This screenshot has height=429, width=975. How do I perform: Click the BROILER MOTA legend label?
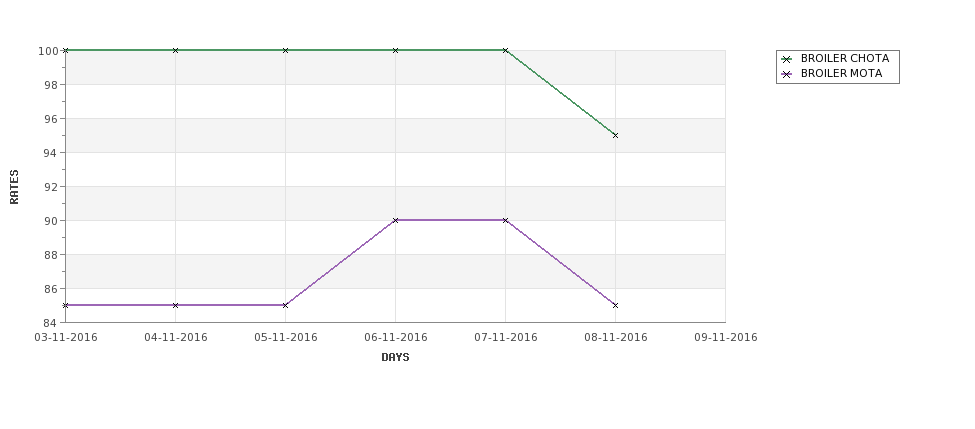841,73
